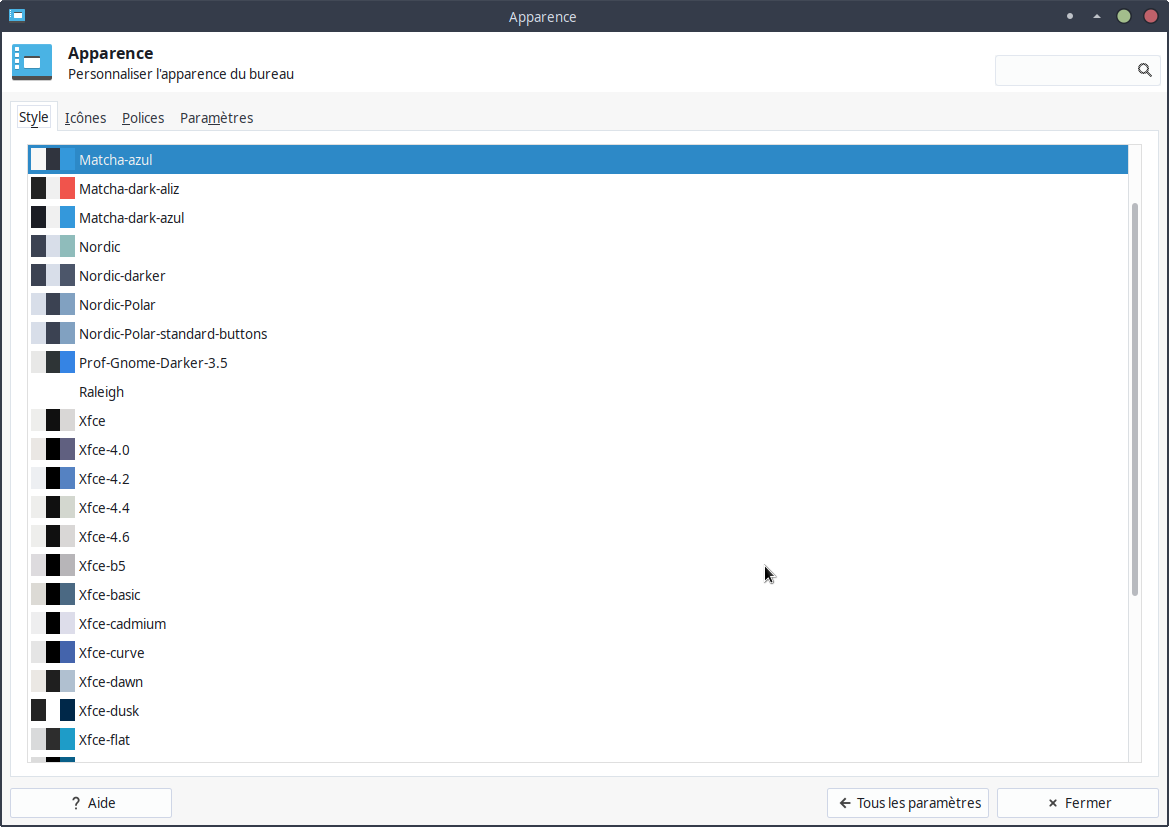Click the theme list vertical scrollbar

pos(1134,400)
